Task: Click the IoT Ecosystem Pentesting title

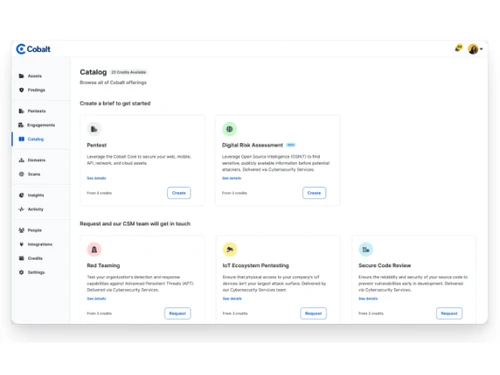Action: [x=256, y=266]
